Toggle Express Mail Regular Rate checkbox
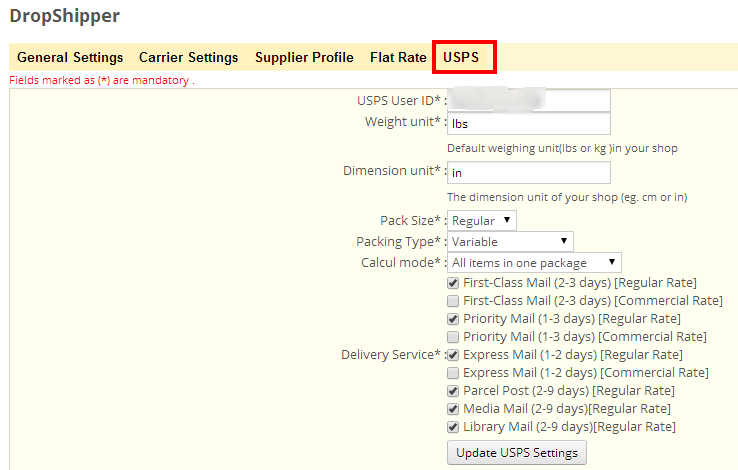 [453, 355]
